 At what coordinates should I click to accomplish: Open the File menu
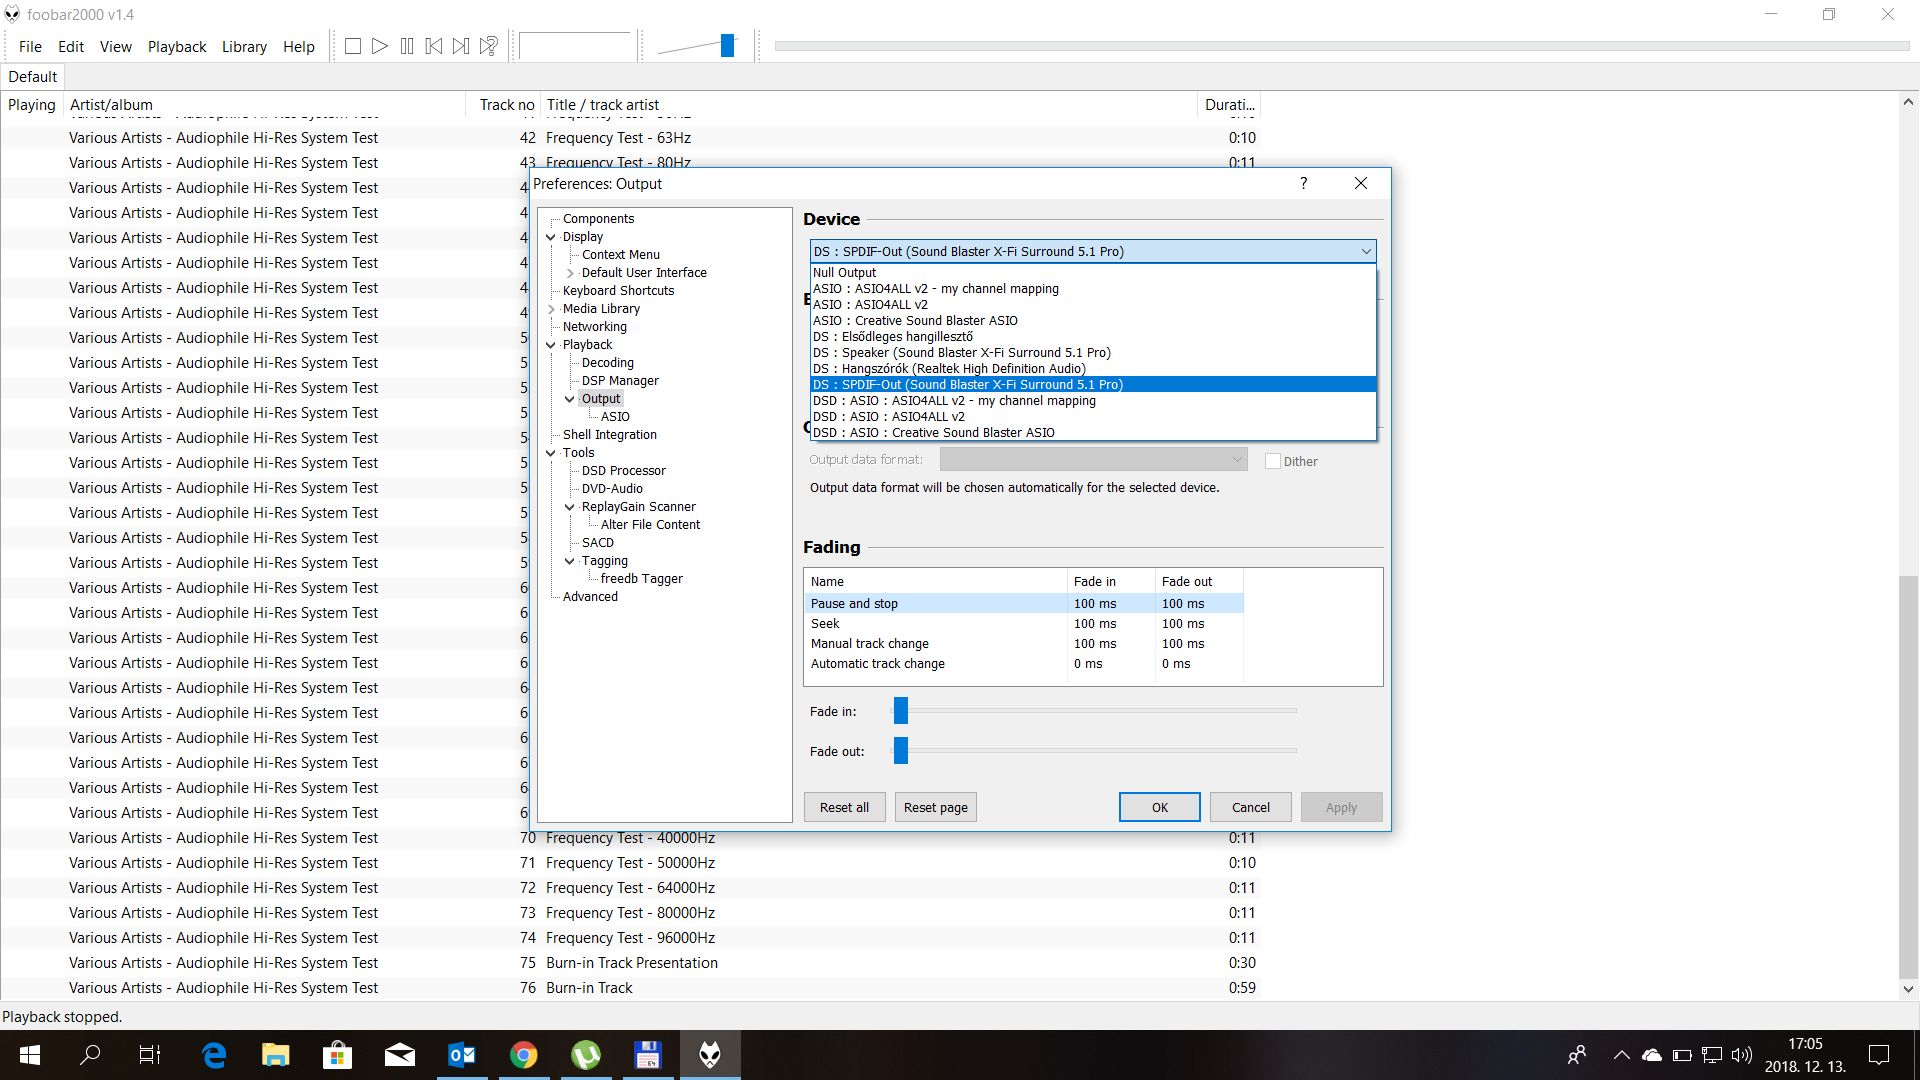click(30, 46)
